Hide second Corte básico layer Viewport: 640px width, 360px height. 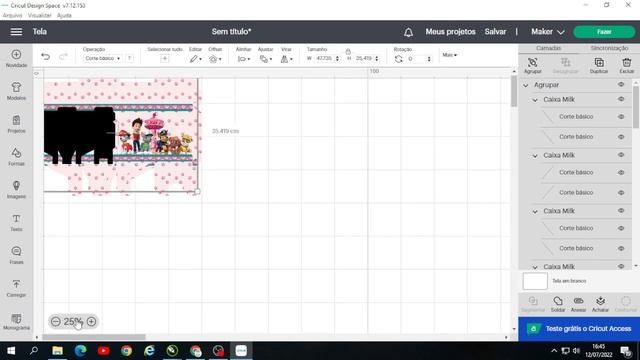(x=621, y=137)
